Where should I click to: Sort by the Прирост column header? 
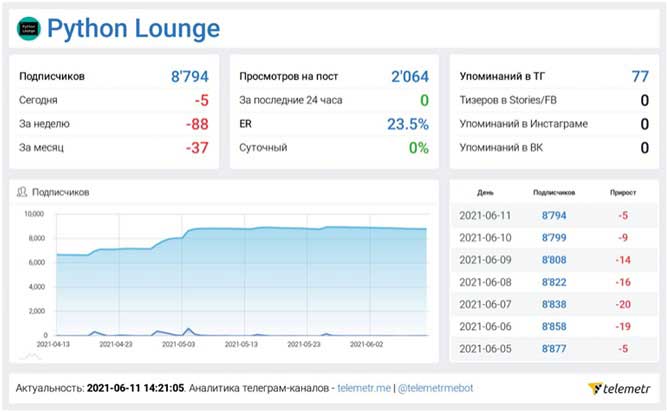pyautogui.click(x=622, y=191)
